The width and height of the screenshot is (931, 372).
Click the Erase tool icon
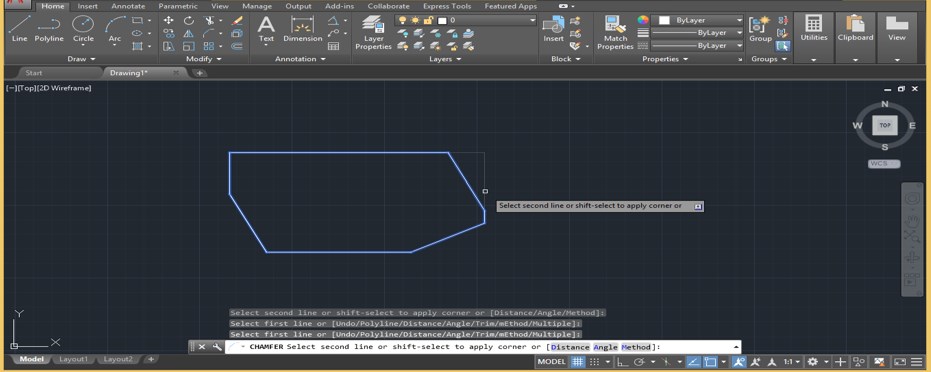[237, 20]
